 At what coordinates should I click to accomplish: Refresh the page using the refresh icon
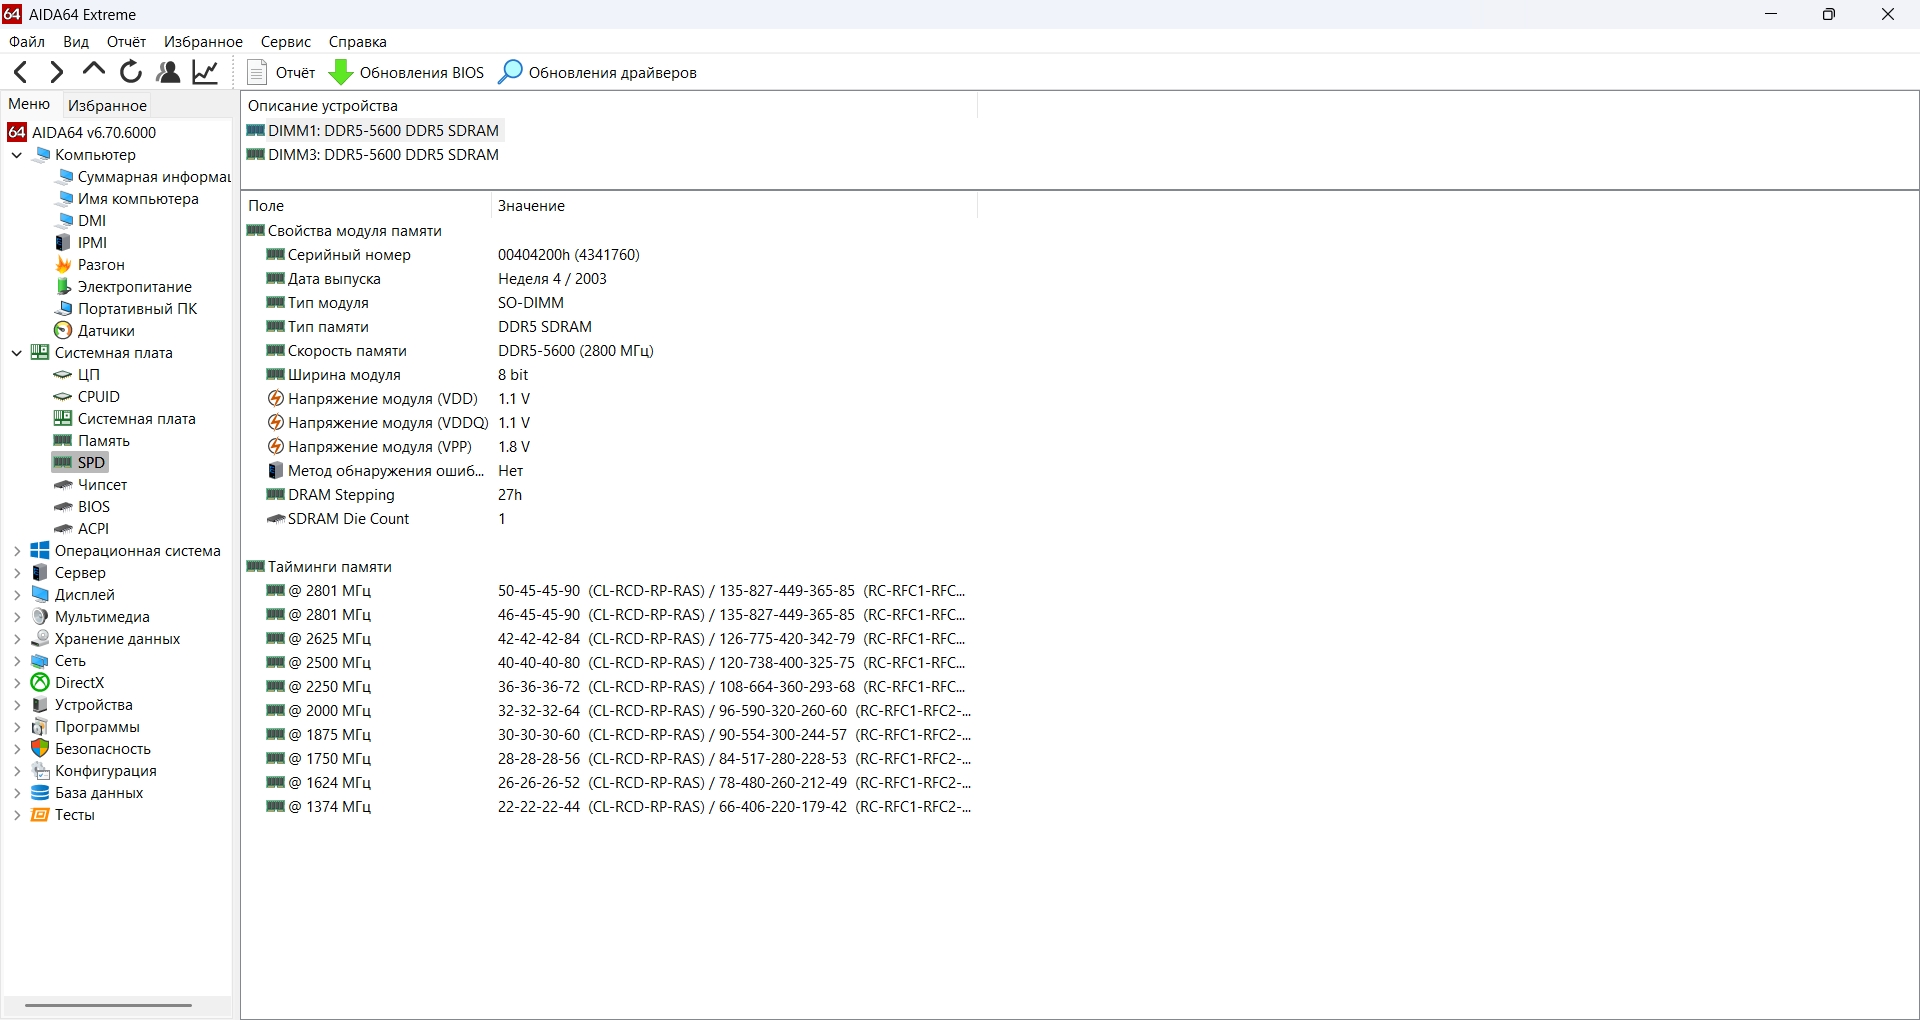[131, 72]
